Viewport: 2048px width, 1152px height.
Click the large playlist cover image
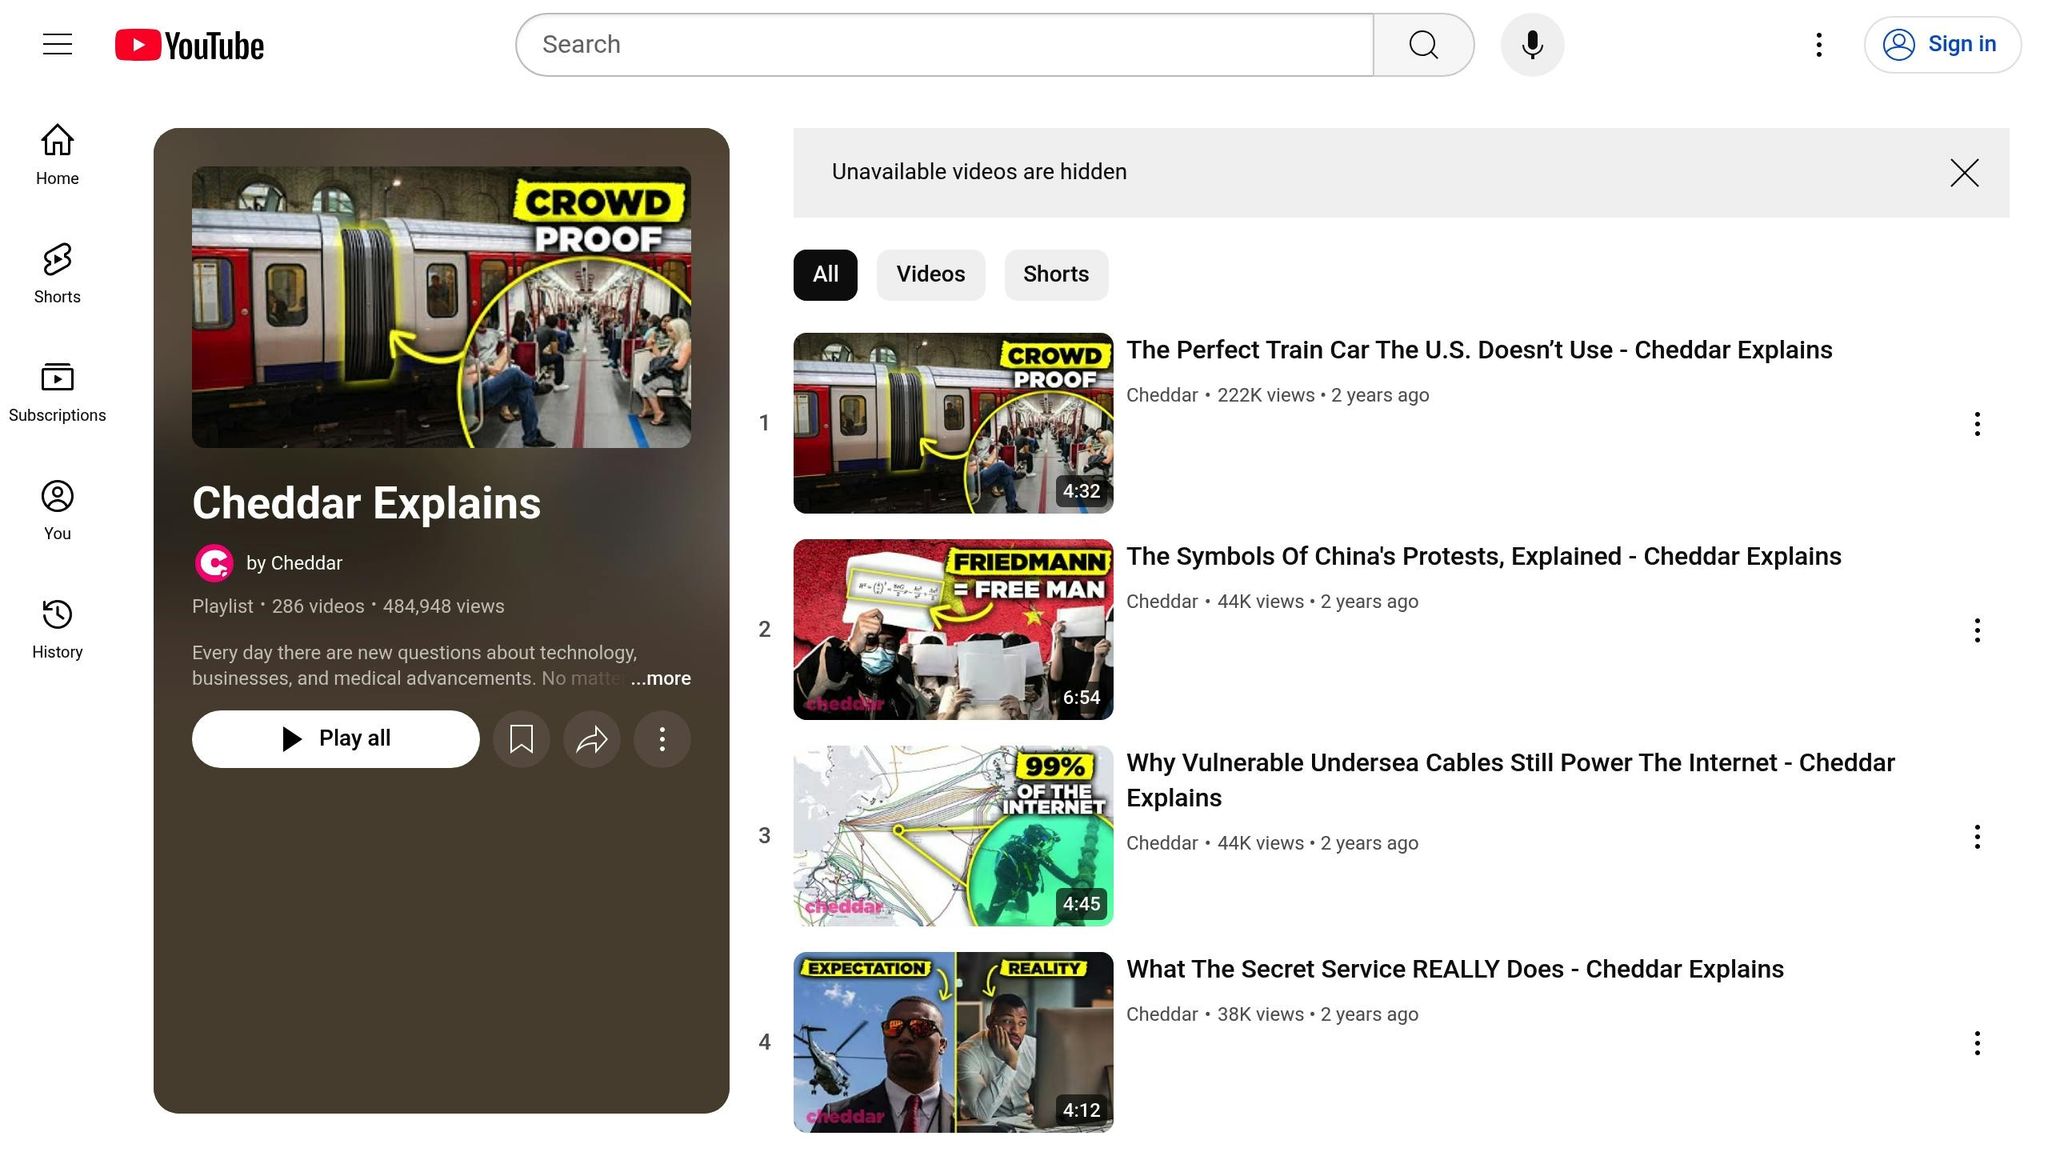pos(441,307)
